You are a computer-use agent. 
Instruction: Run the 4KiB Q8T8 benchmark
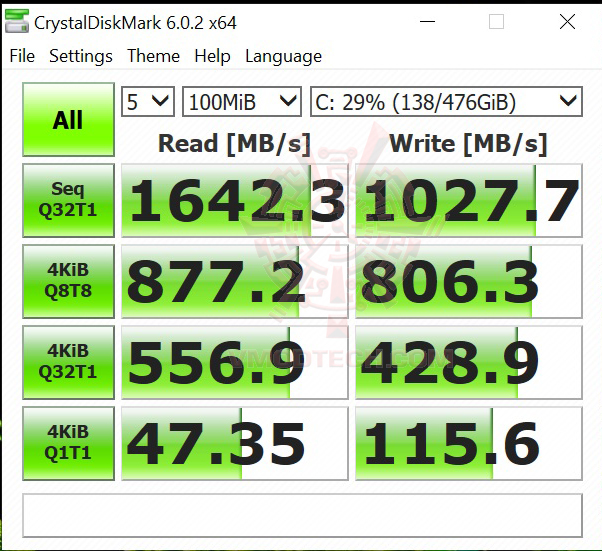tap(68, 281)
